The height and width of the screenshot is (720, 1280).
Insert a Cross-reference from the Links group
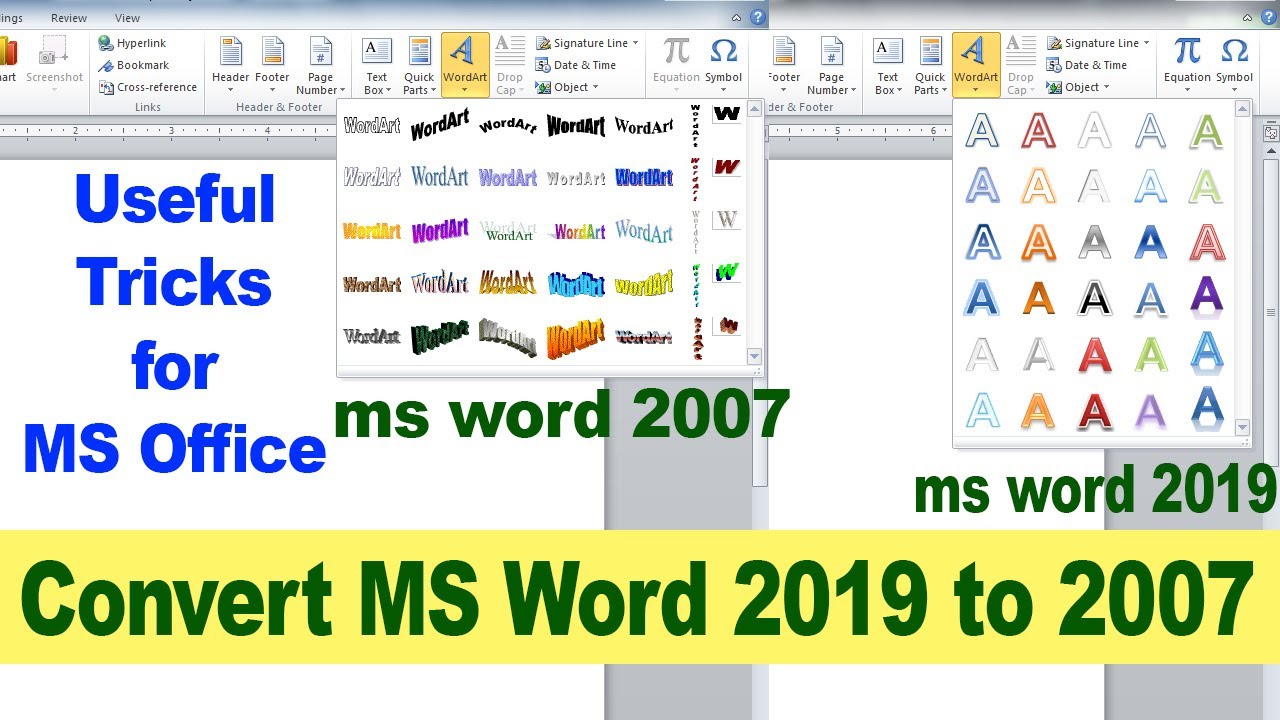pyautogui.click(x=148, y=87)
